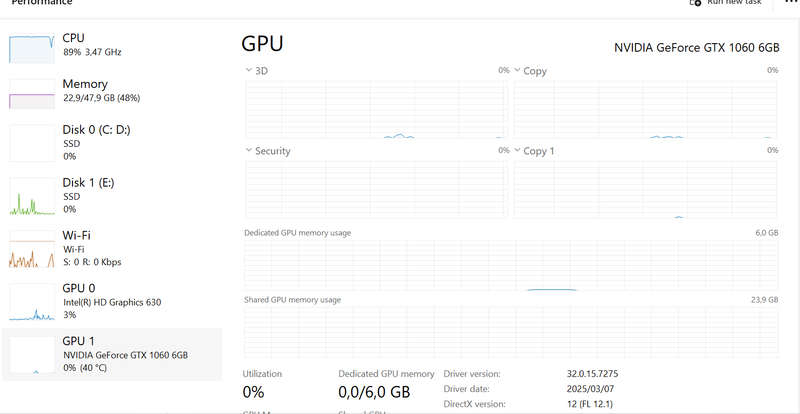800x414 pixels.
Task: Click Disk 1 green activity graph
Action: coord(32,197)
